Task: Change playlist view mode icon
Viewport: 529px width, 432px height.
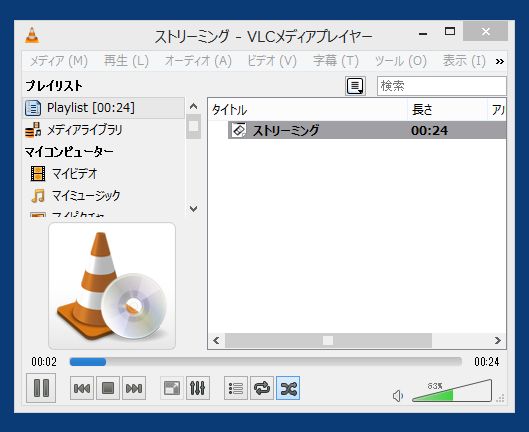Action: point(355,86)
